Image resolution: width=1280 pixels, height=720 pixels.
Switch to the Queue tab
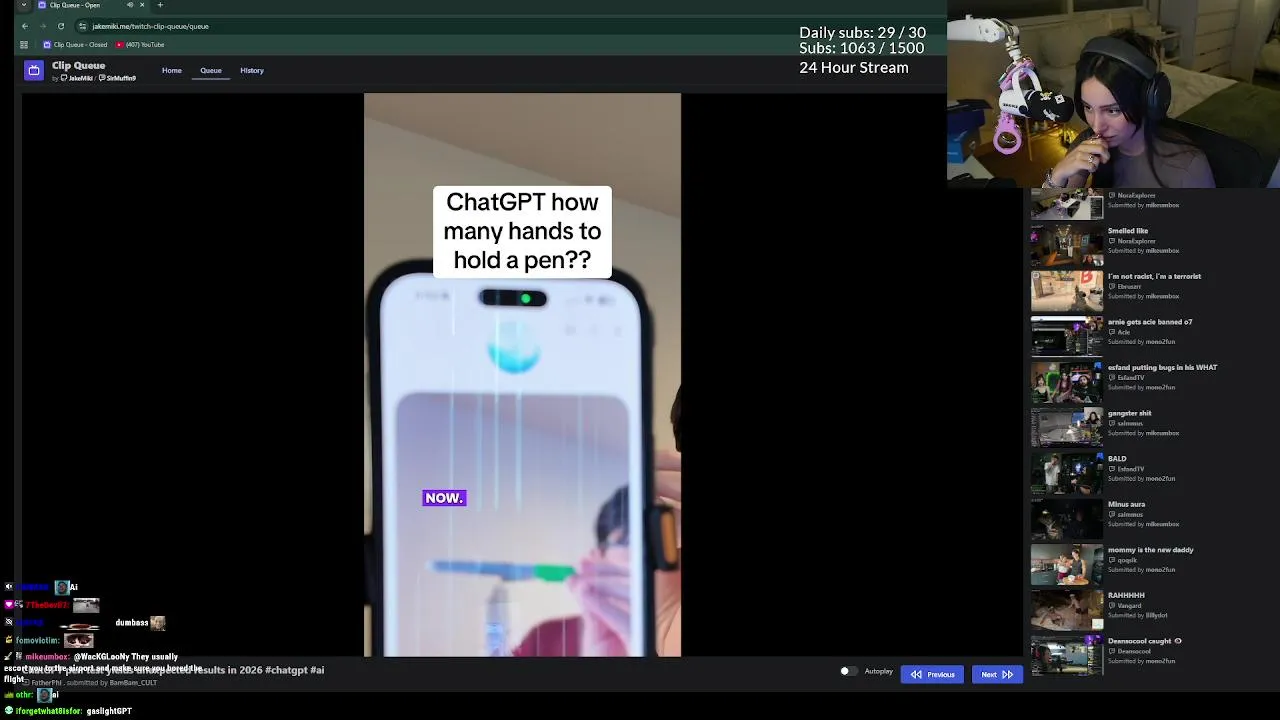pos(210,70)
